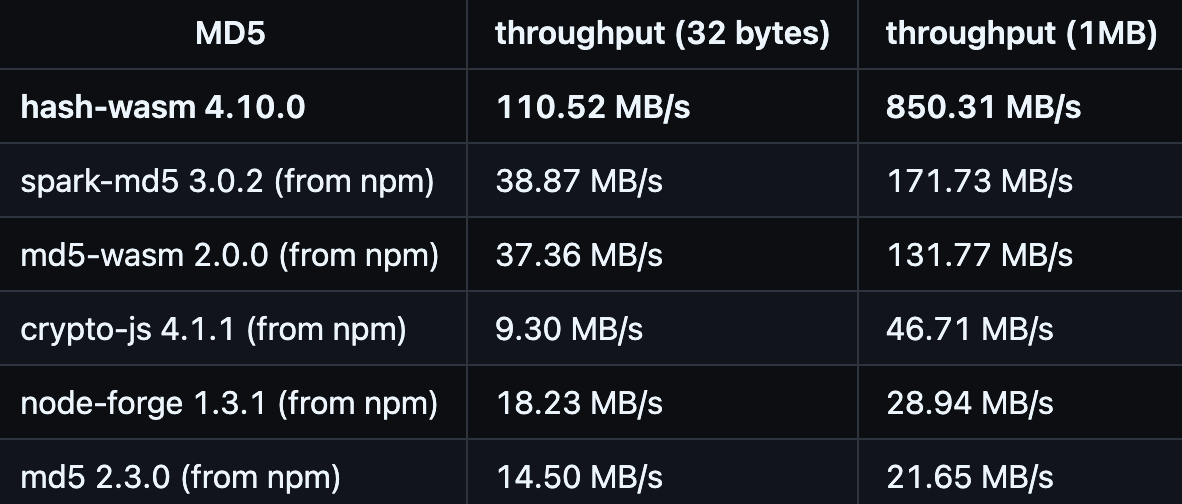The image size is (1182, 504).
Task: Select the throughput (32 bytes) column header
Action: tap(662, 34)
